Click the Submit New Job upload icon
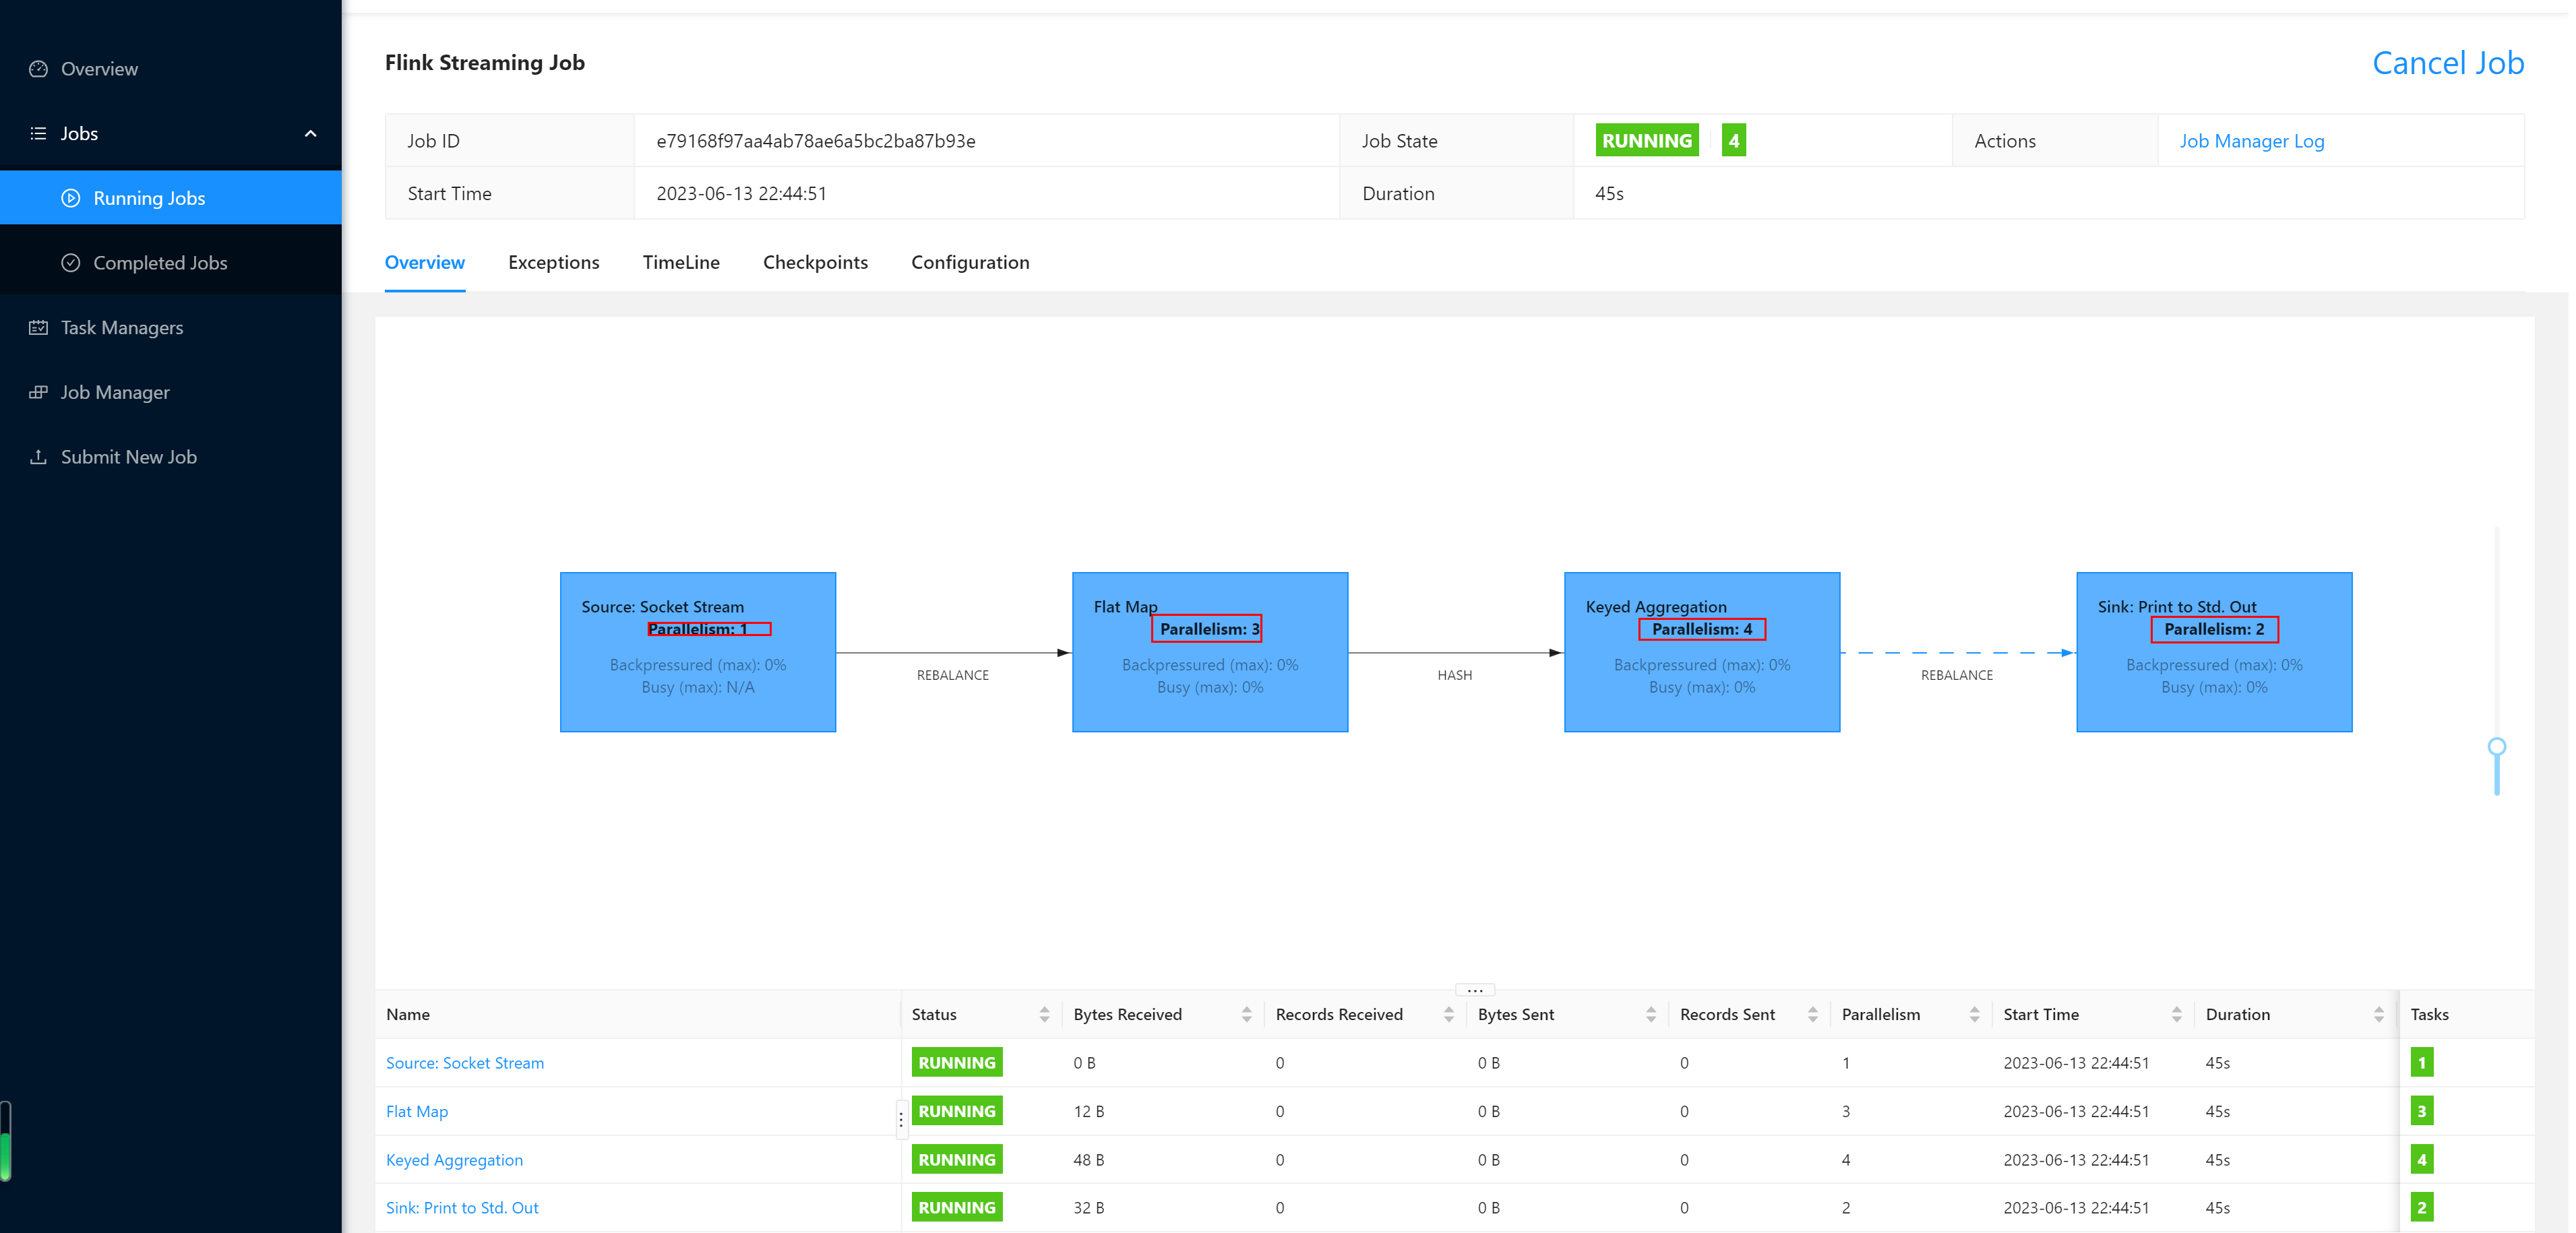This screenshot has width=2576, height=1233. (x=38, y=457)
